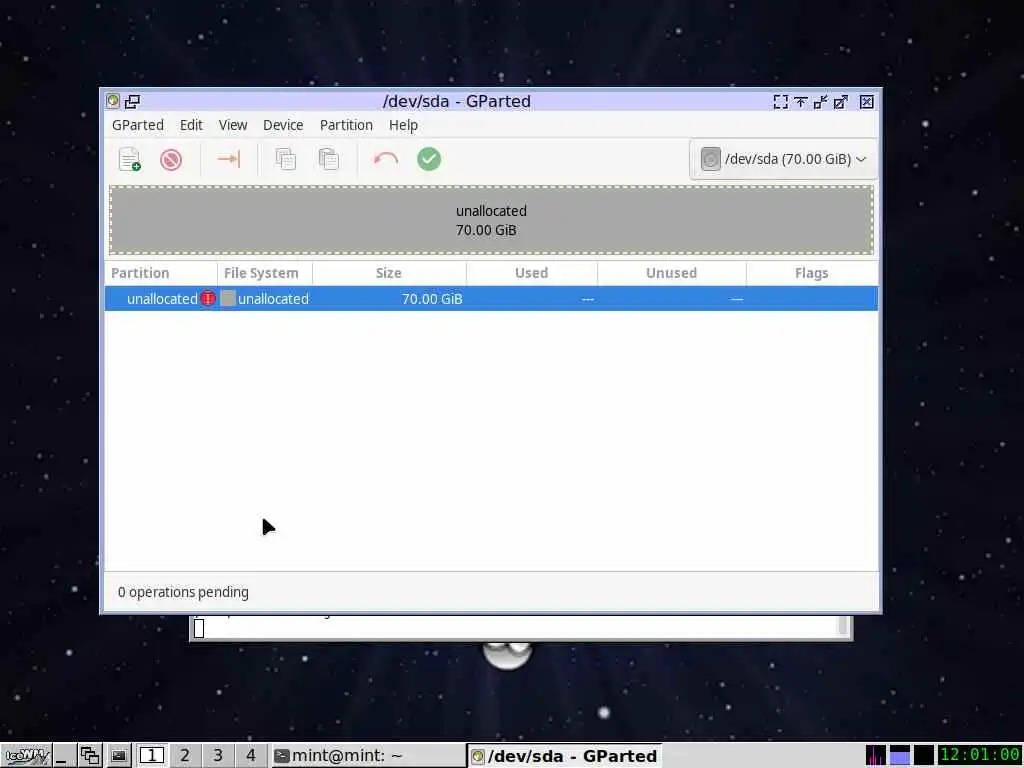Open the Partition menu

pyautogui.click(x=346, y=125)
